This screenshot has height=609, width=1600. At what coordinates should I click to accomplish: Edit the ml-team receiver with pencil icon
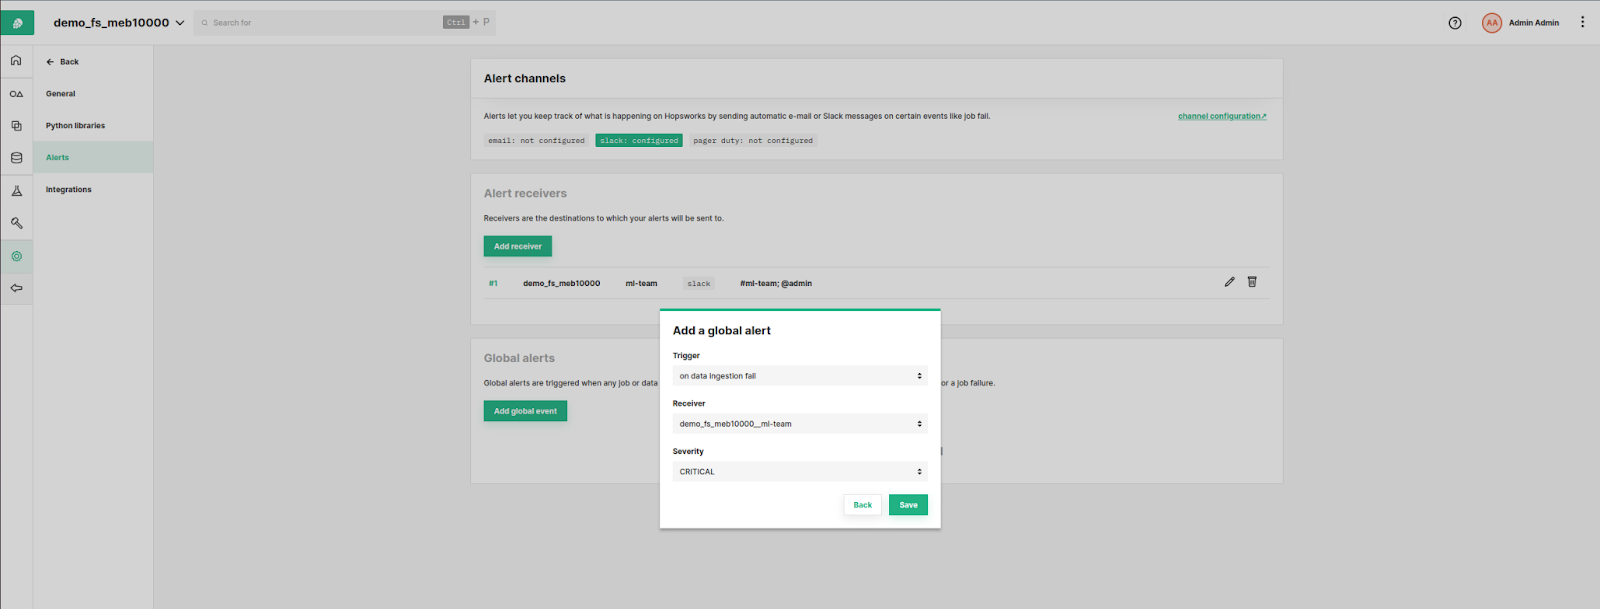pos(1229,282)
